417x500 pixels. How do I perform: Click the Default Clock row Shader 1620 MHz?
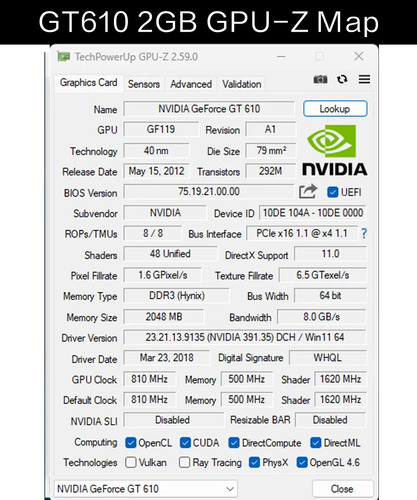click(340, 400)
